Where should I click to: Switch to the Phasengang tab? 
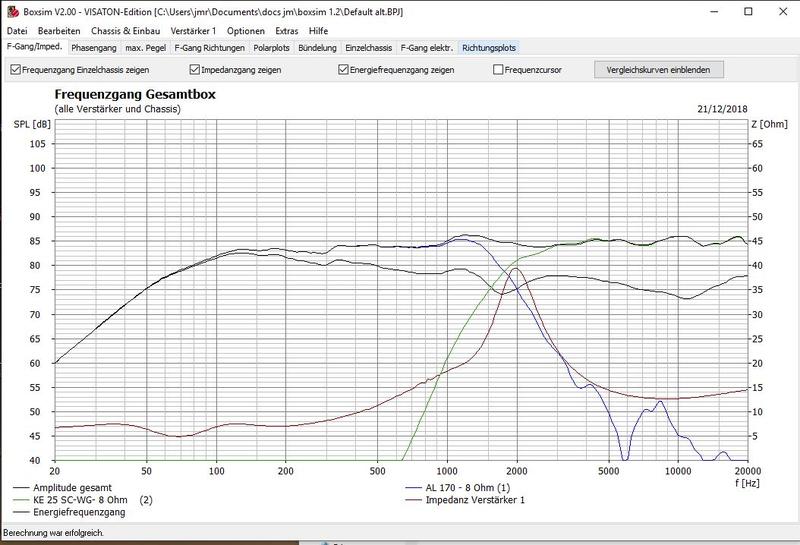[x=93, y=47]
